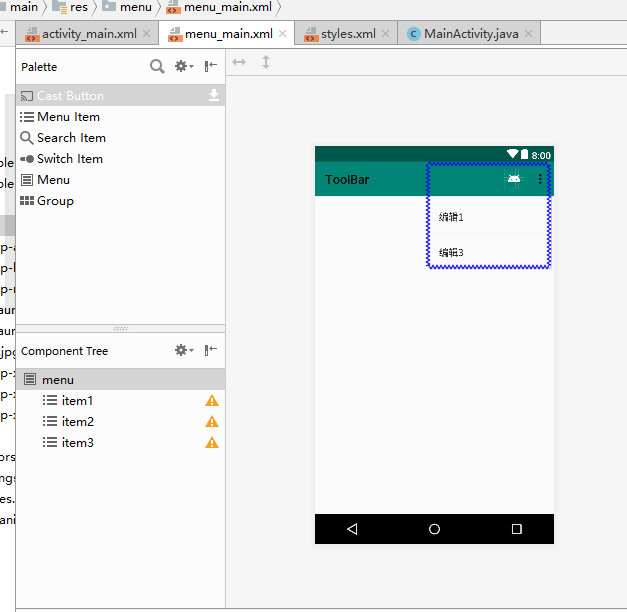
Task: Click back triangle in preview navigation bar
Action: (352, 529)
